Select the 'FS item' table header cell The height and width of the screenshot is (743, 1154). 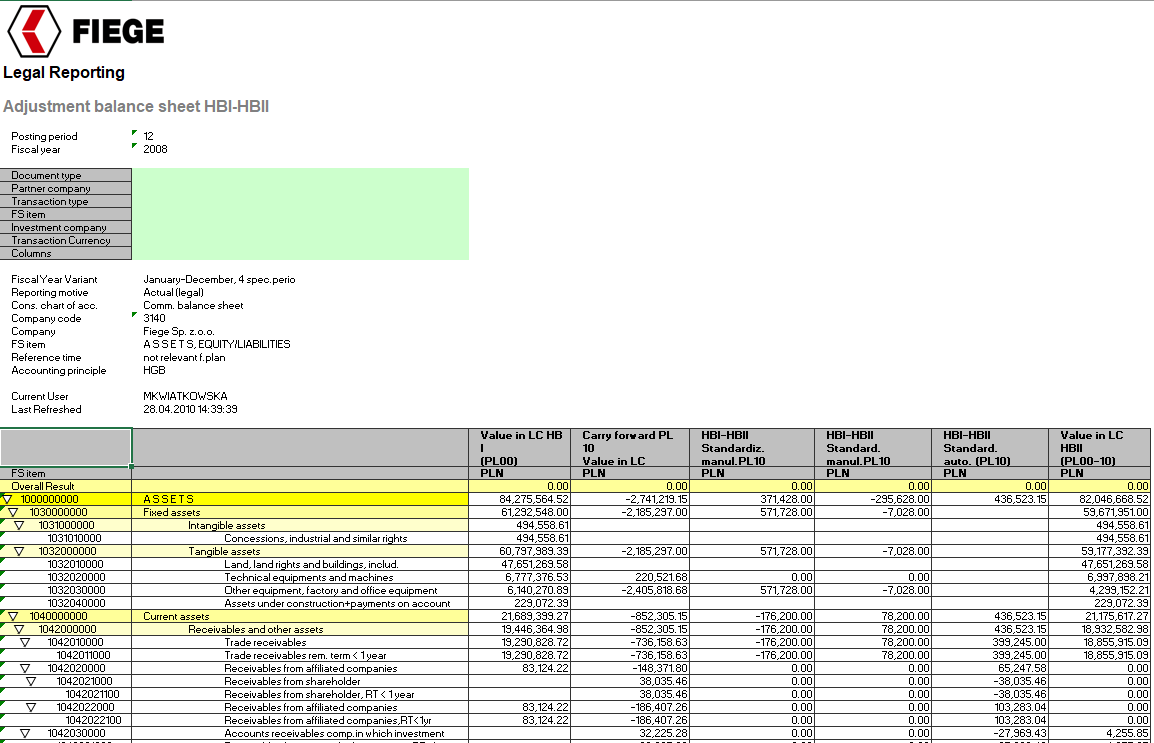(66, 473)
